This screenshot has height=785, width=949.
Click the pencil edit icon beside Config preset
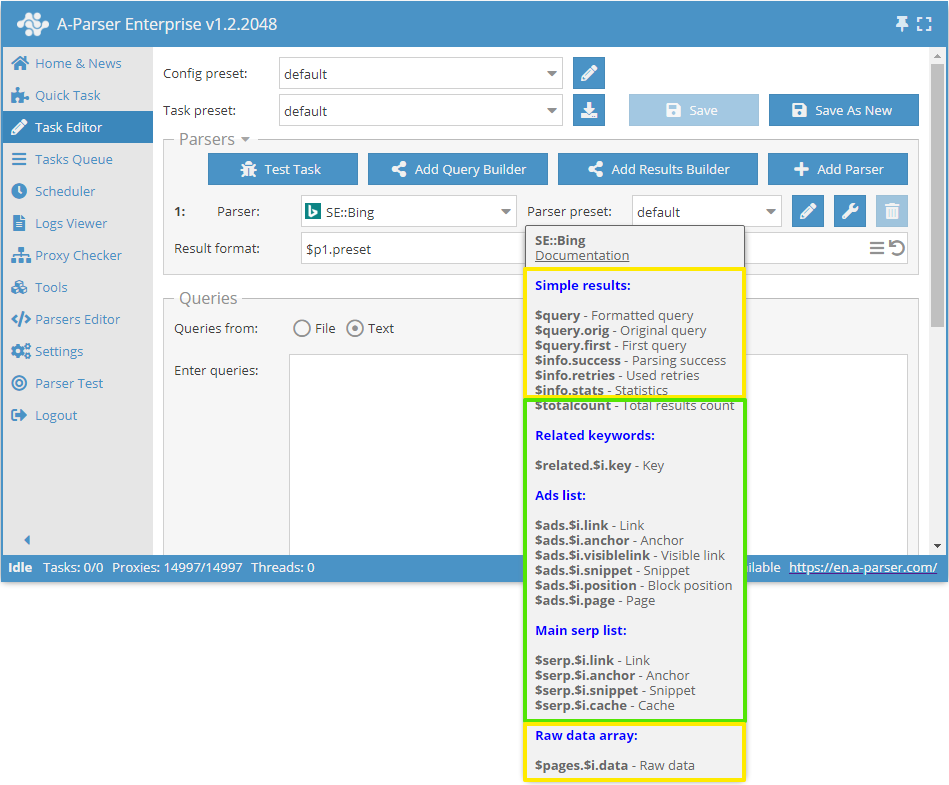point(589,74)
